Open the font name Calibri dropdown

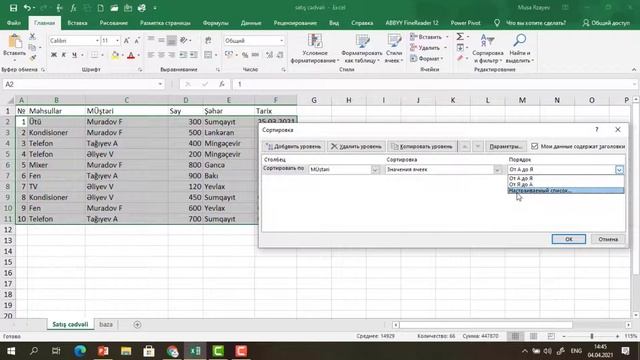point(97,40)
